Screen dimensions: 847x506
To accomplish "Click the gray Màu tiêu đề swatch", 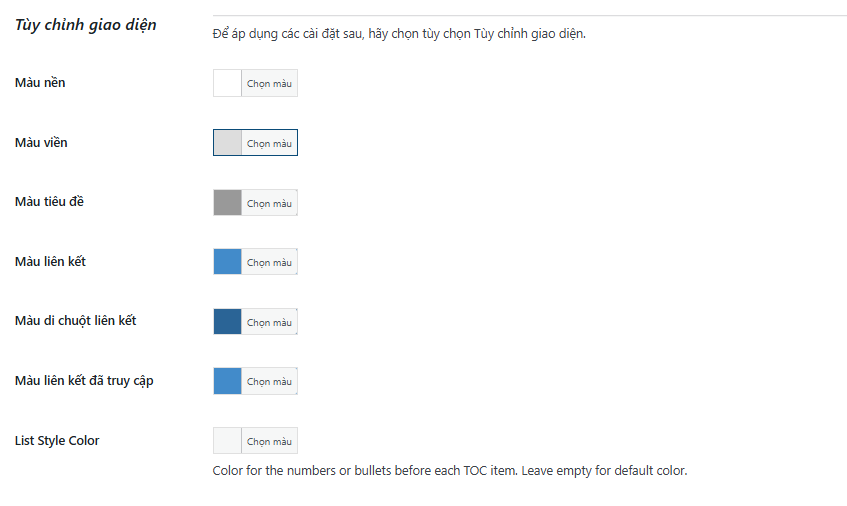I will pyautogui.click(x=228, y=202).
